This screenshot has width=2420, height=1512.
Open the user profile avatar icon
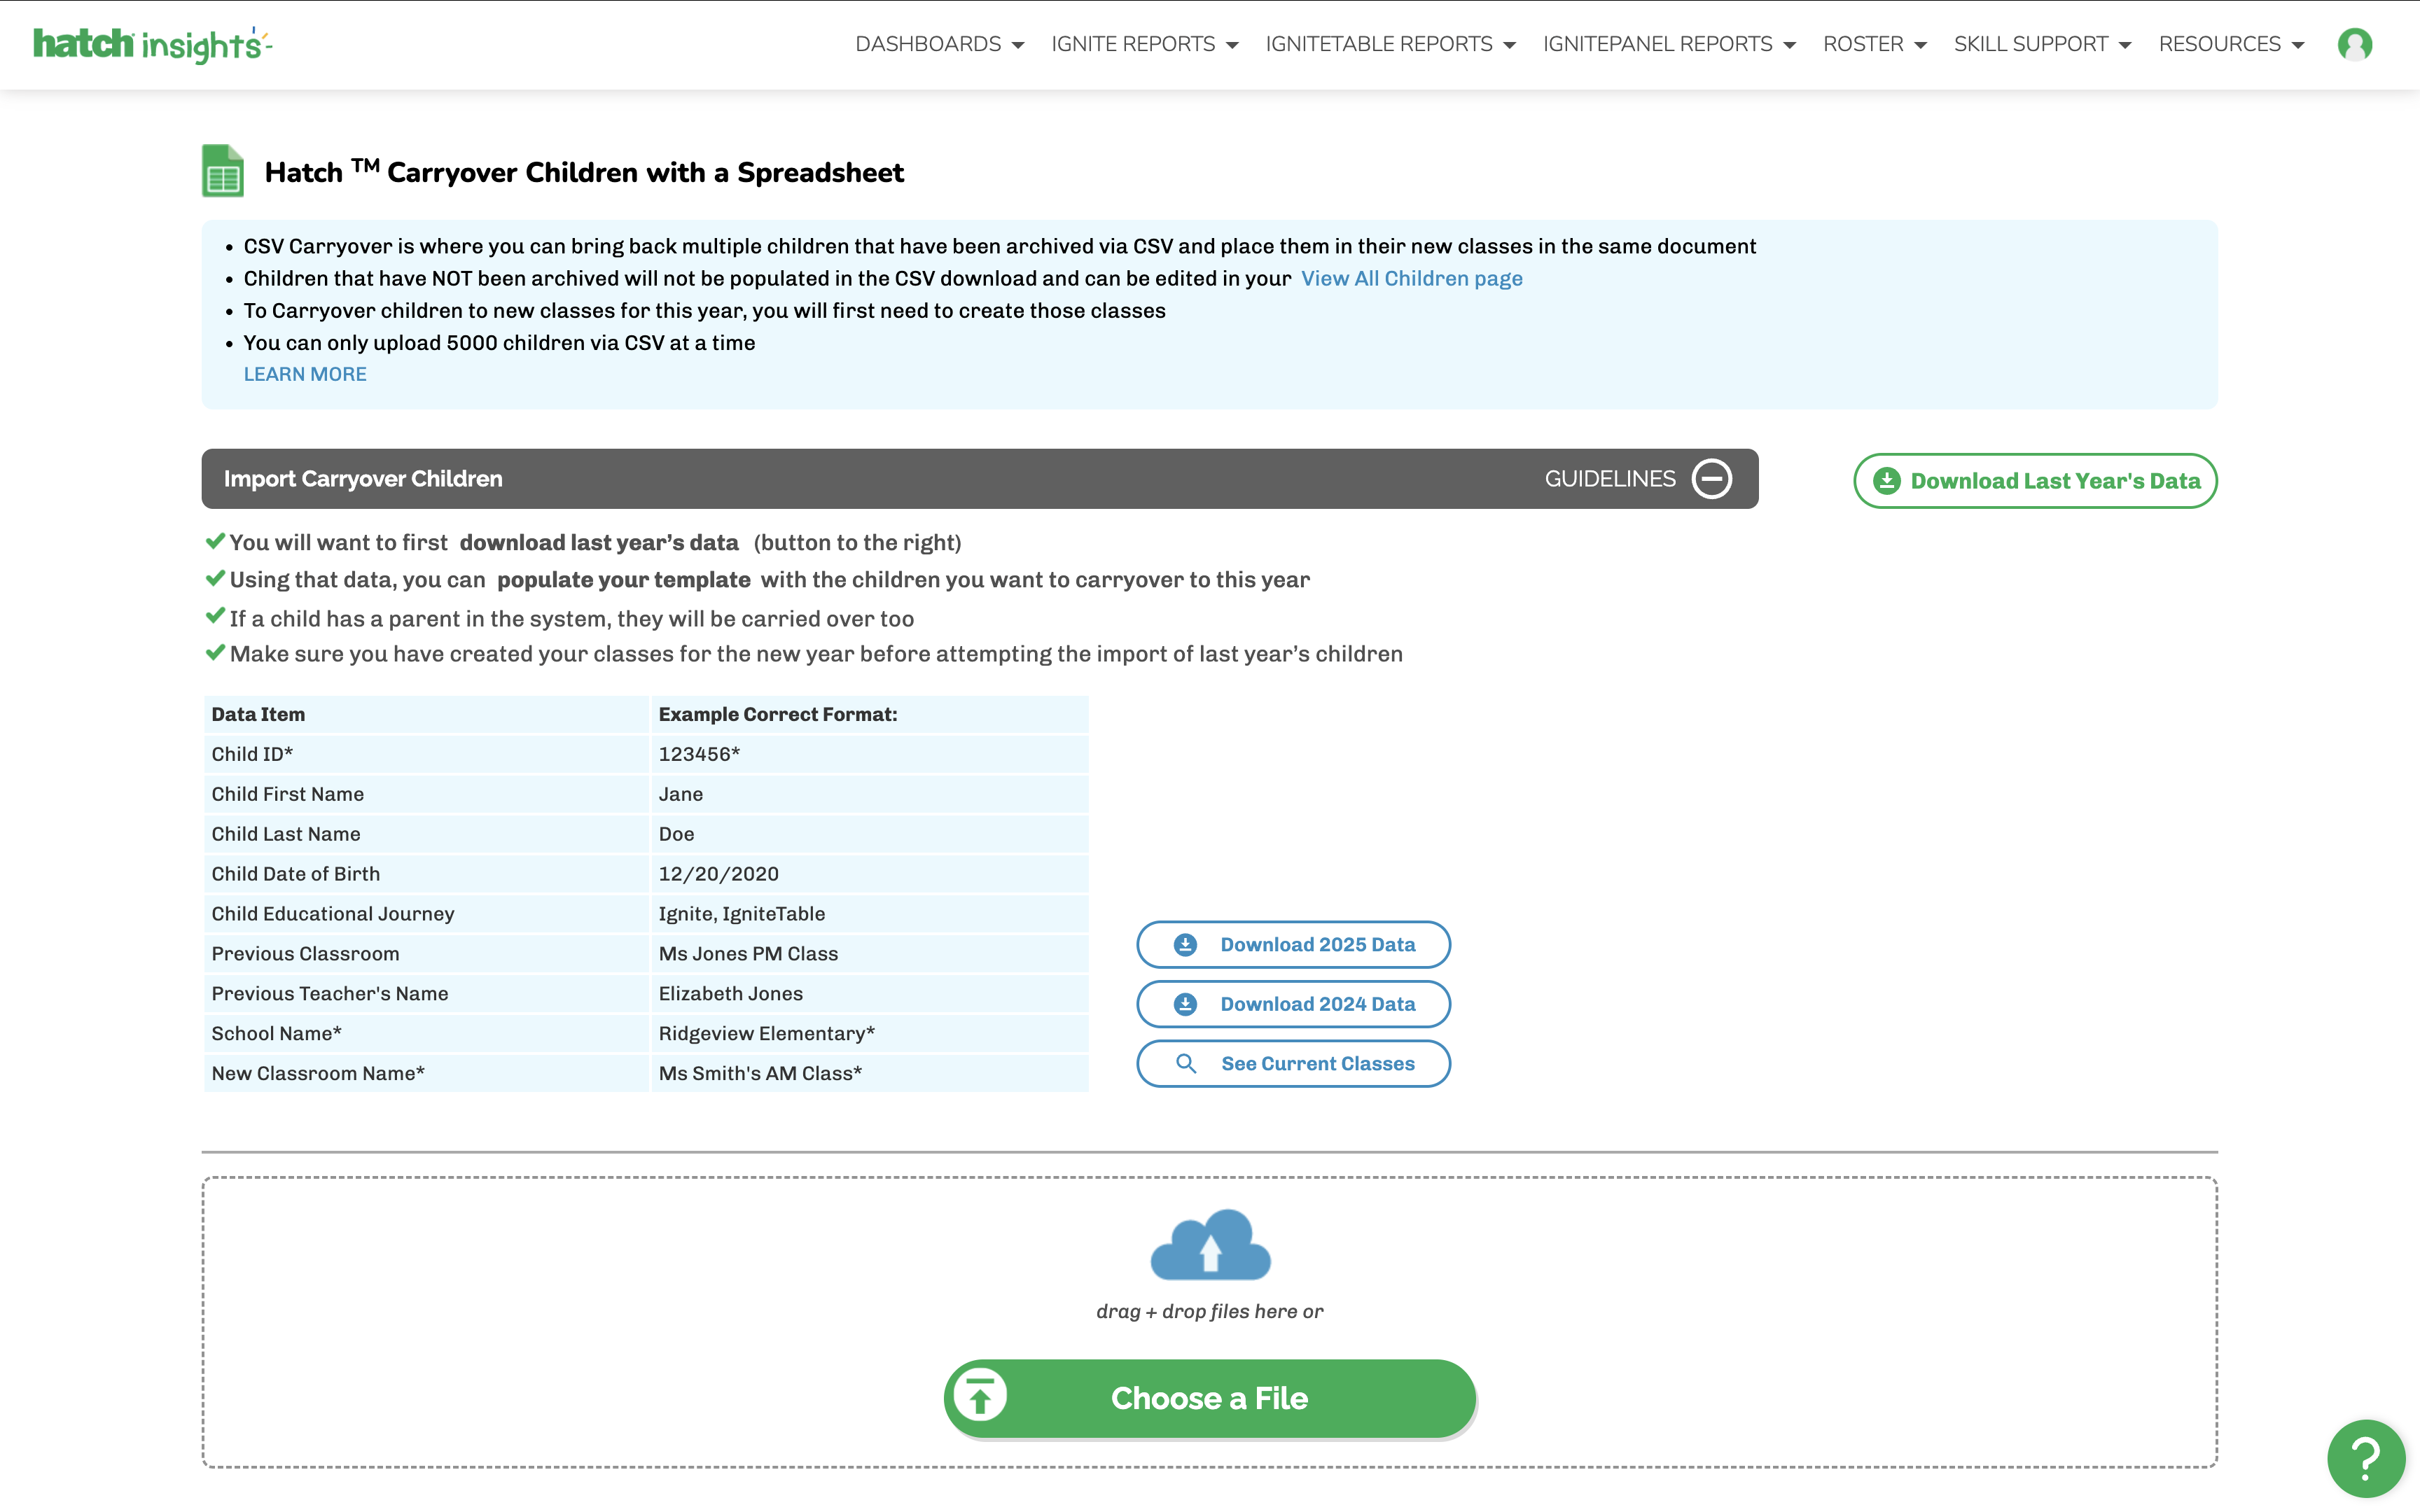(x=2354, y=45)
